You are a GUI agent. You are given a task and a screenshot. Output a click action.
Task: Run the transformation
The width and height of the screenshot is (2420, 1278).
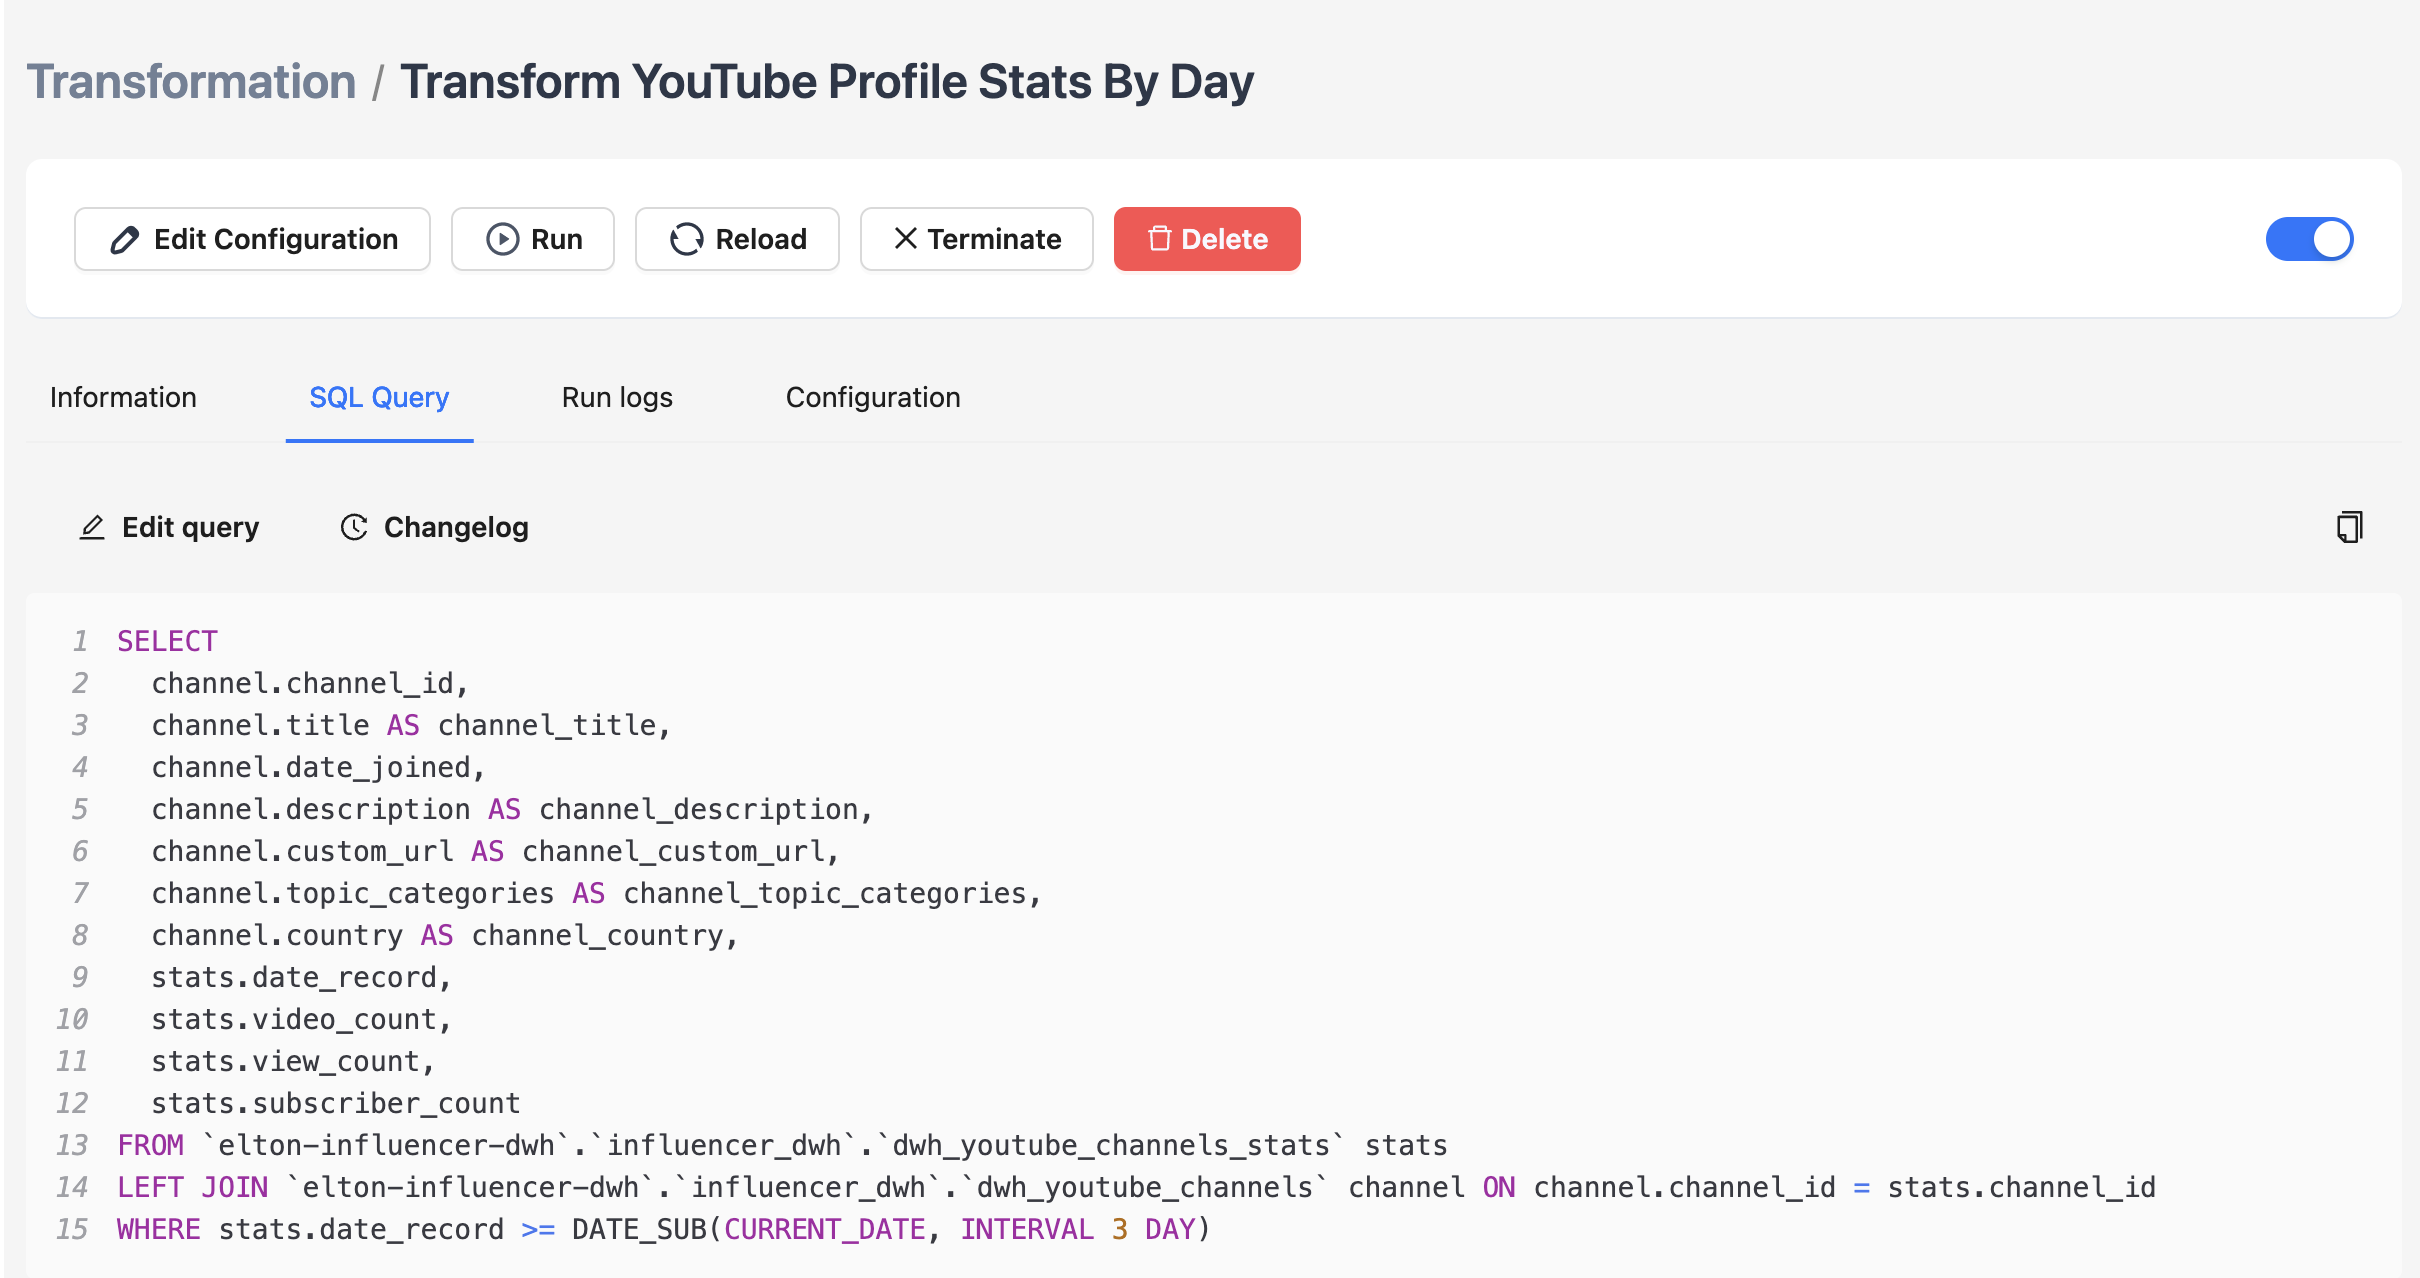(533, 239)
